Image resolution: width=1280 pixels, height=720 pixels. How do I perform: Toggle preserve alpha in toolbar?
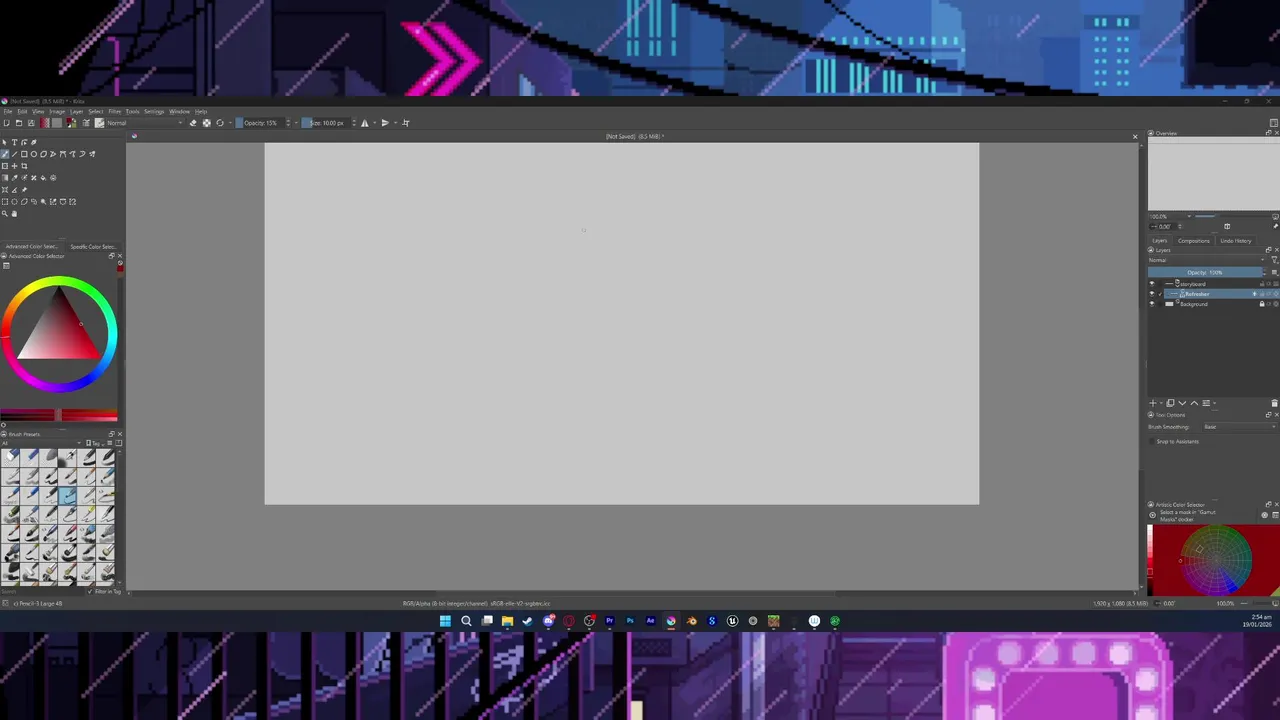pos(207,123)
